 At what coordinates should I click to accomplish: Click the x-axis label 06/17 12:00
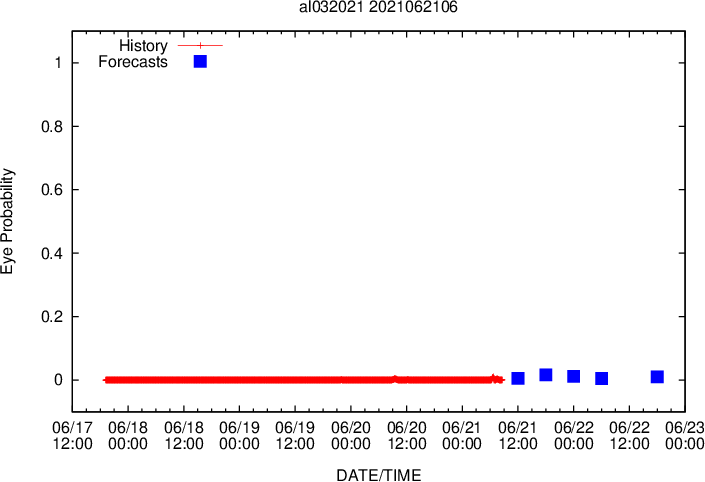pyautogui.click(x=72, y=436)
